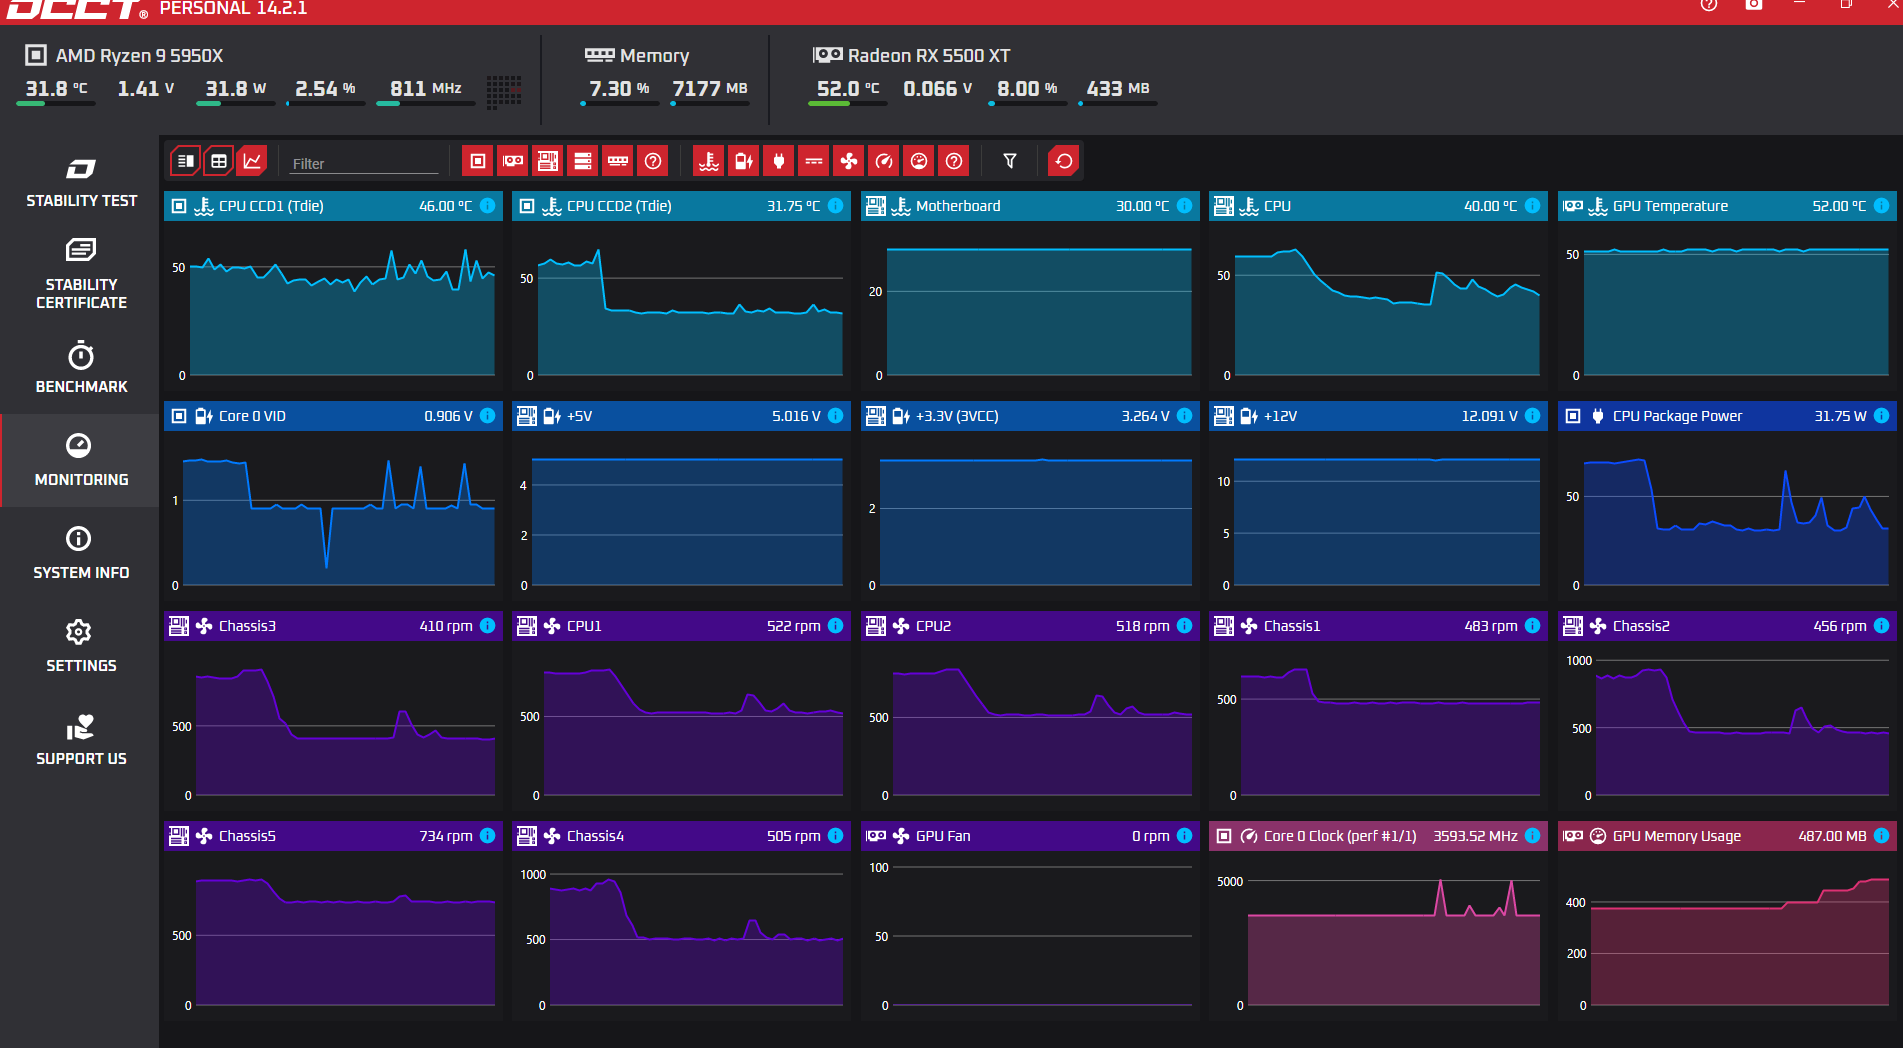The width and height of the screenshot is (1903, 1048).
Task: Show info for GPU Fan sensor
Action: click(x=1185, y=836)
